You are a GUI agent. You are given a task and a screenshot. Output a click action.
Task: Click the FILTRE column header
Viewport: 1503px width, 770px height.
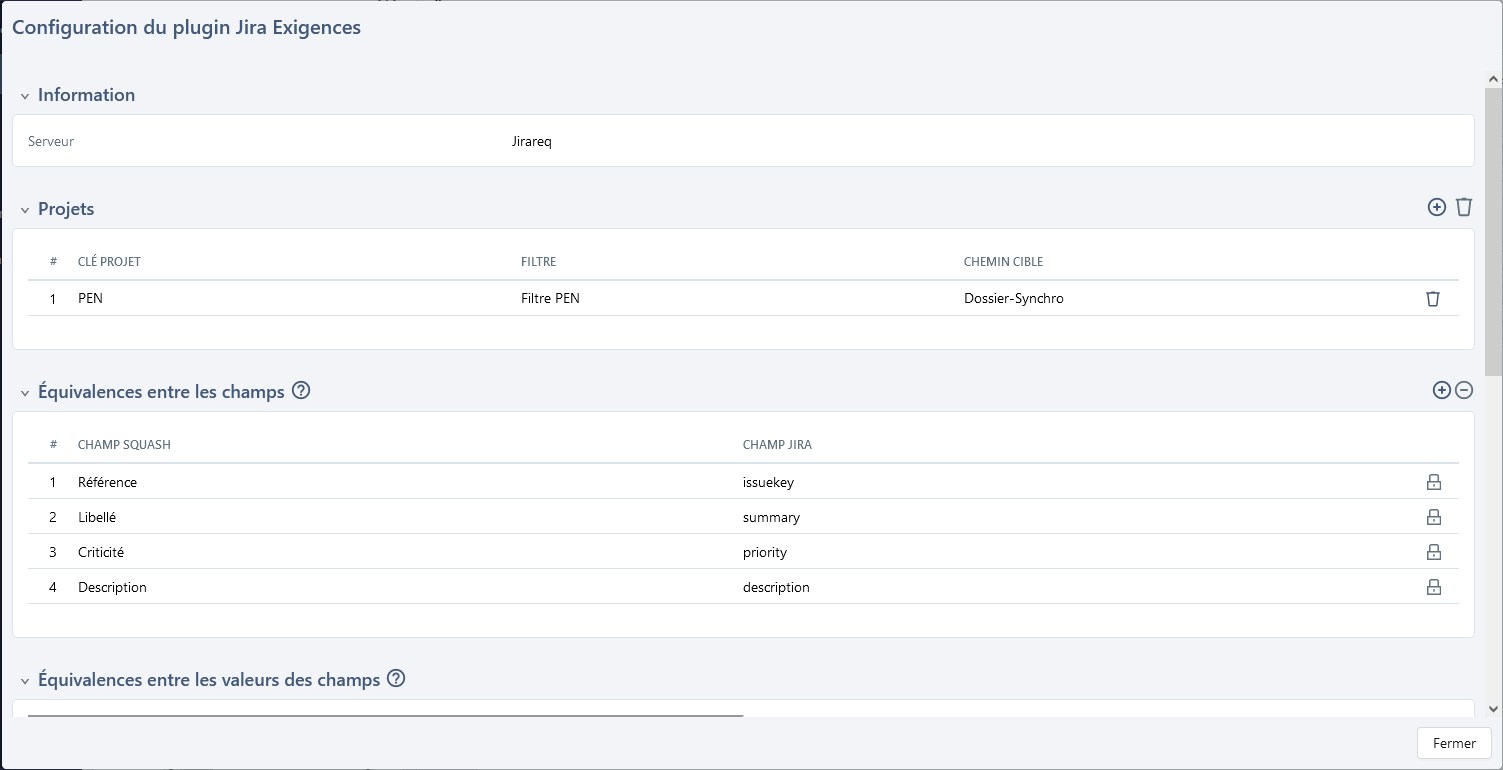point(538,262)
